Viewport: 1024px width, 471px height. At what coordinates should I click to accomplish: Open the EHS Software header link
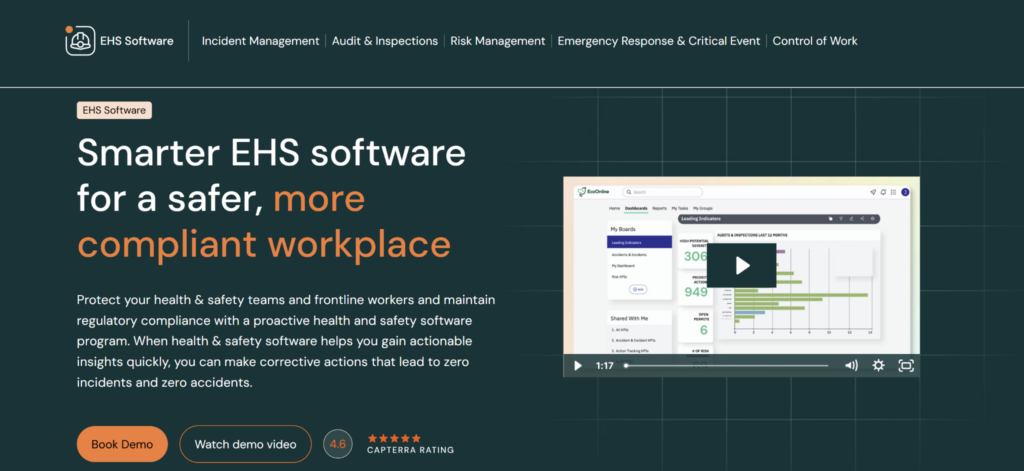click(136, 41)
